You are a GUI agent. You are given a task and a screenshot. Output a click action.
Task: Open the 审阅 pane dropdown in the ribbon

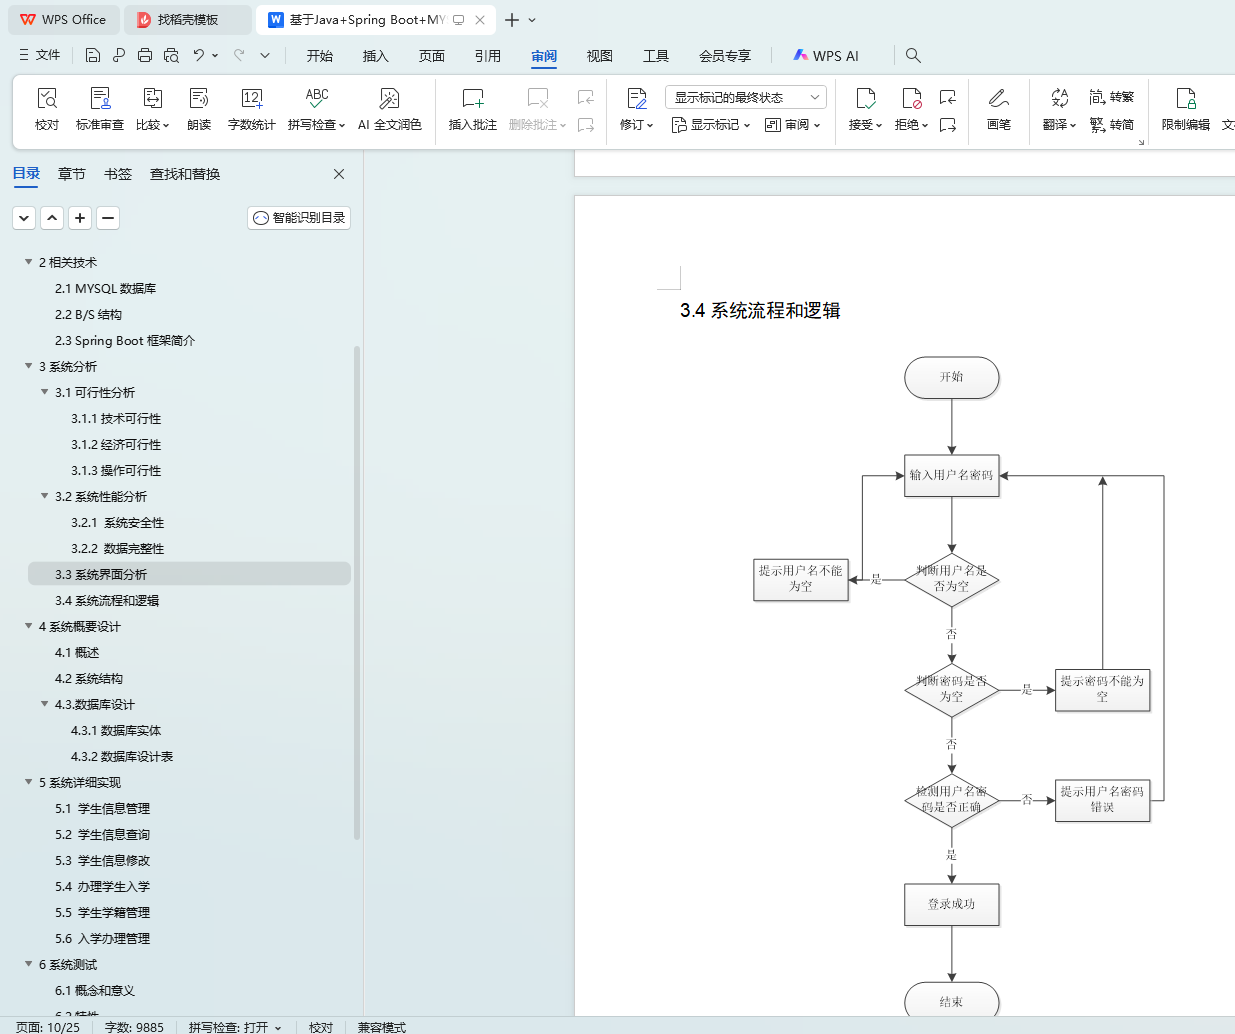(x=793, y=125)
